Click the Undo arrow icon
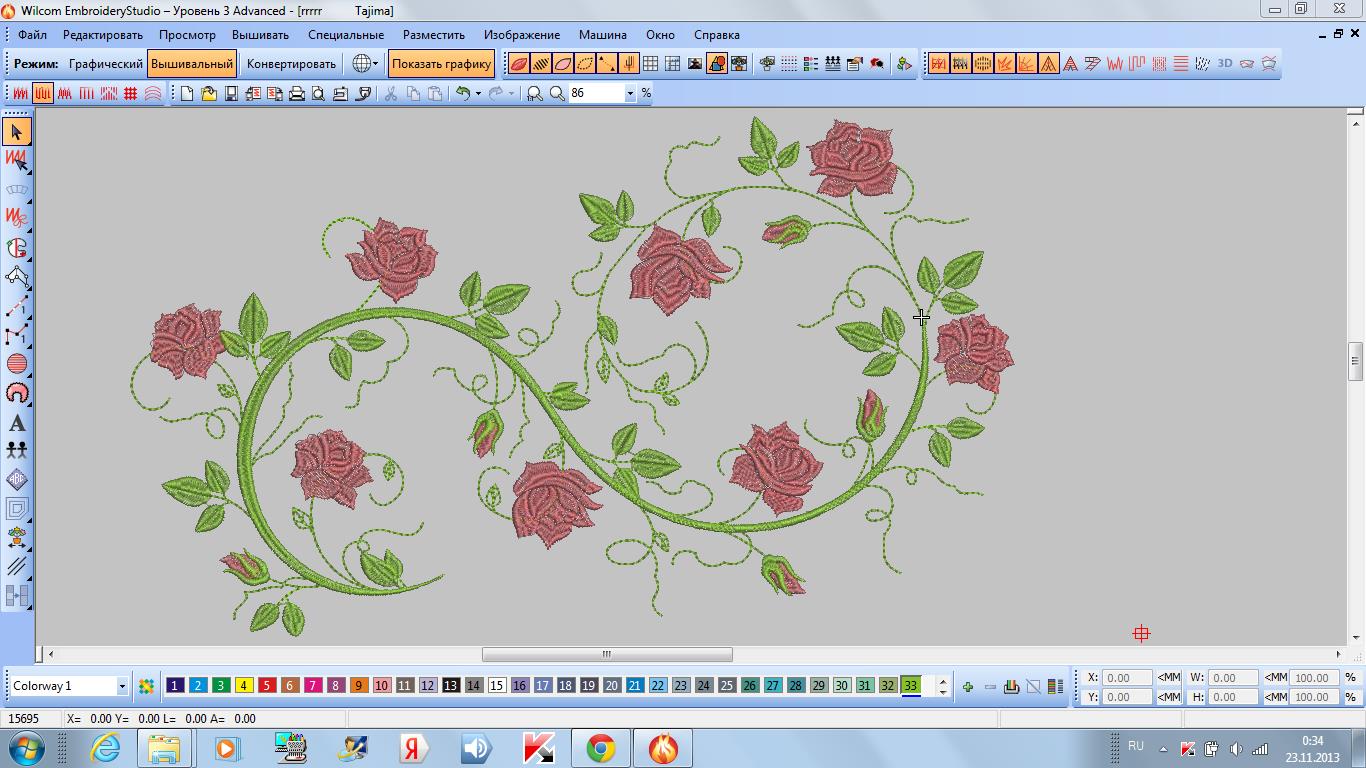The height and width of the screenshot is (768, 1366). pyautogui.click(x=463, y=93)
